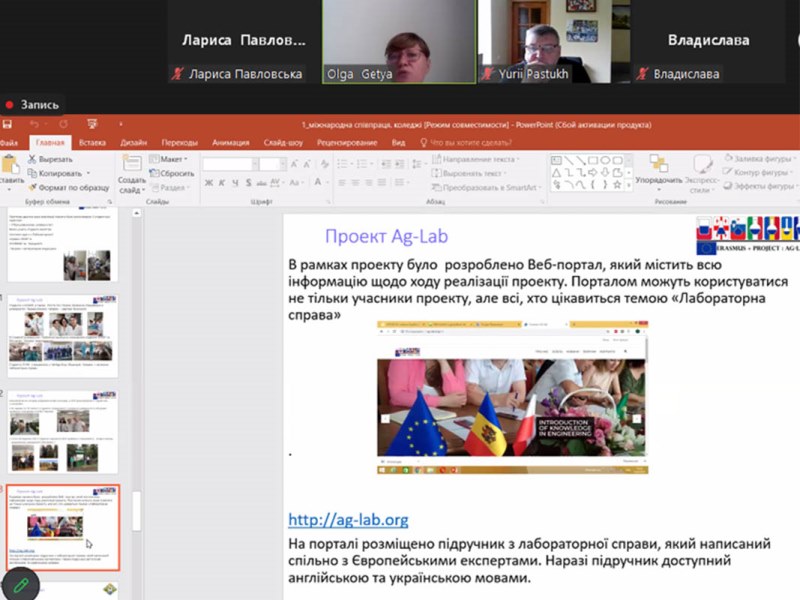Click the Arrange (Упорядочить) icon
The height and width of the screenshot is (600, 800).
[658, 164]
